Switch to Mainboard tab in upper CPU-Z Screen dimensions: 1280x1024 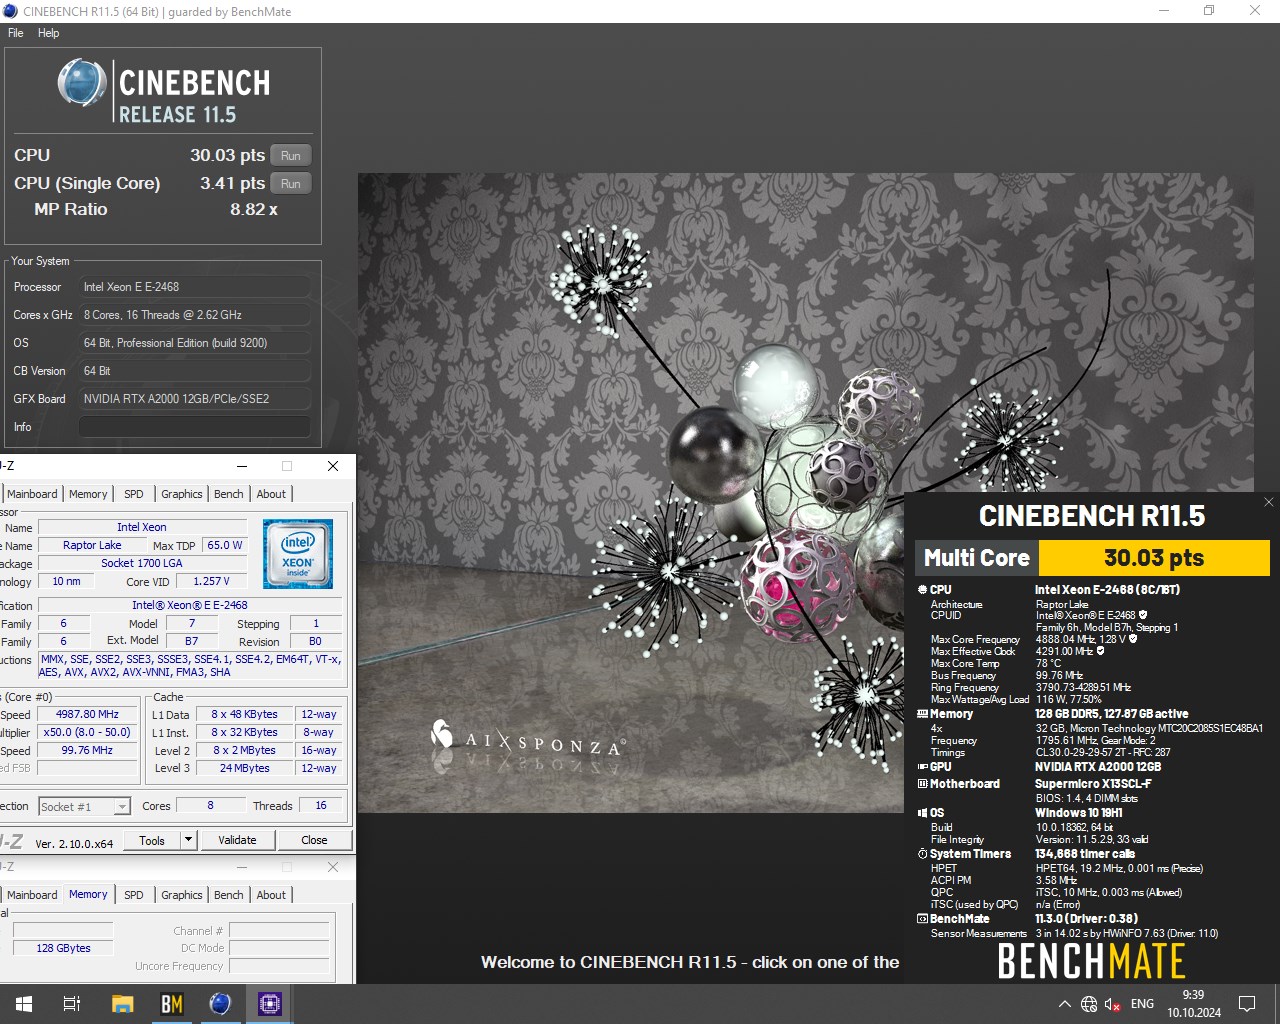click(32, 494)
